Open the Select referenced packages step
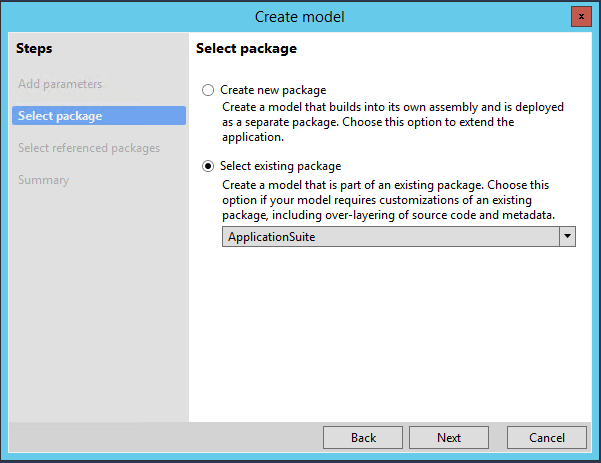 coord(89,148)
